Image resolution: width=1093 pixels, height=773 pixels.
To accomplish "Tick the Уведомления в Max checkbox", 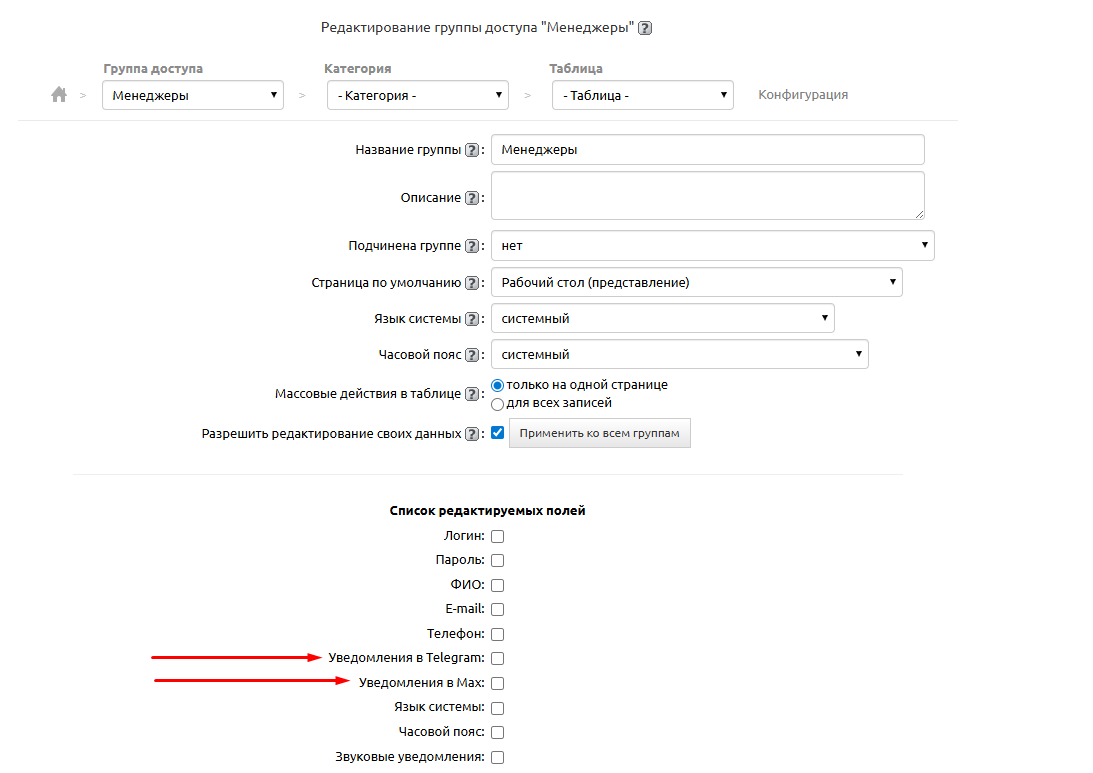I will pos(497,683).
